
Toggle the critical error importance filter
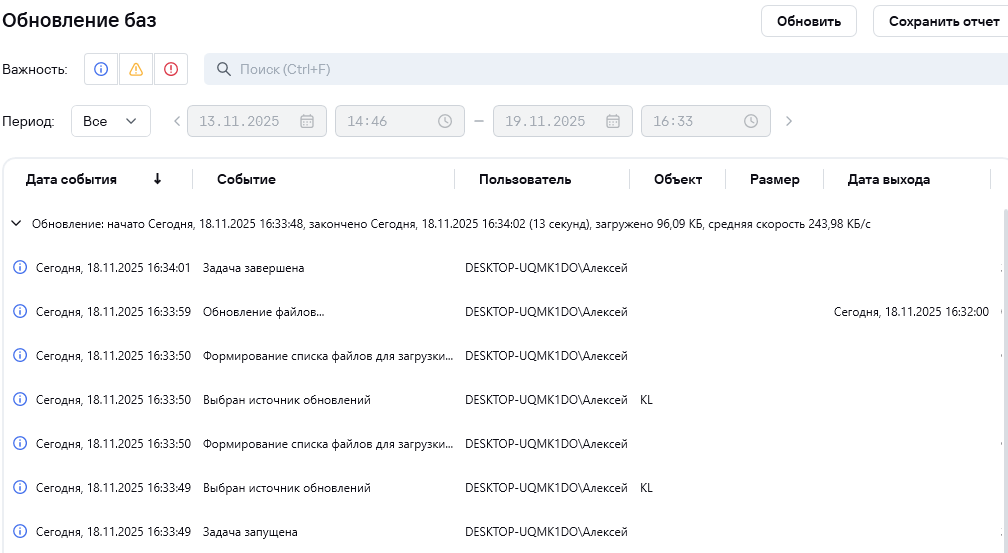[170, 69]
